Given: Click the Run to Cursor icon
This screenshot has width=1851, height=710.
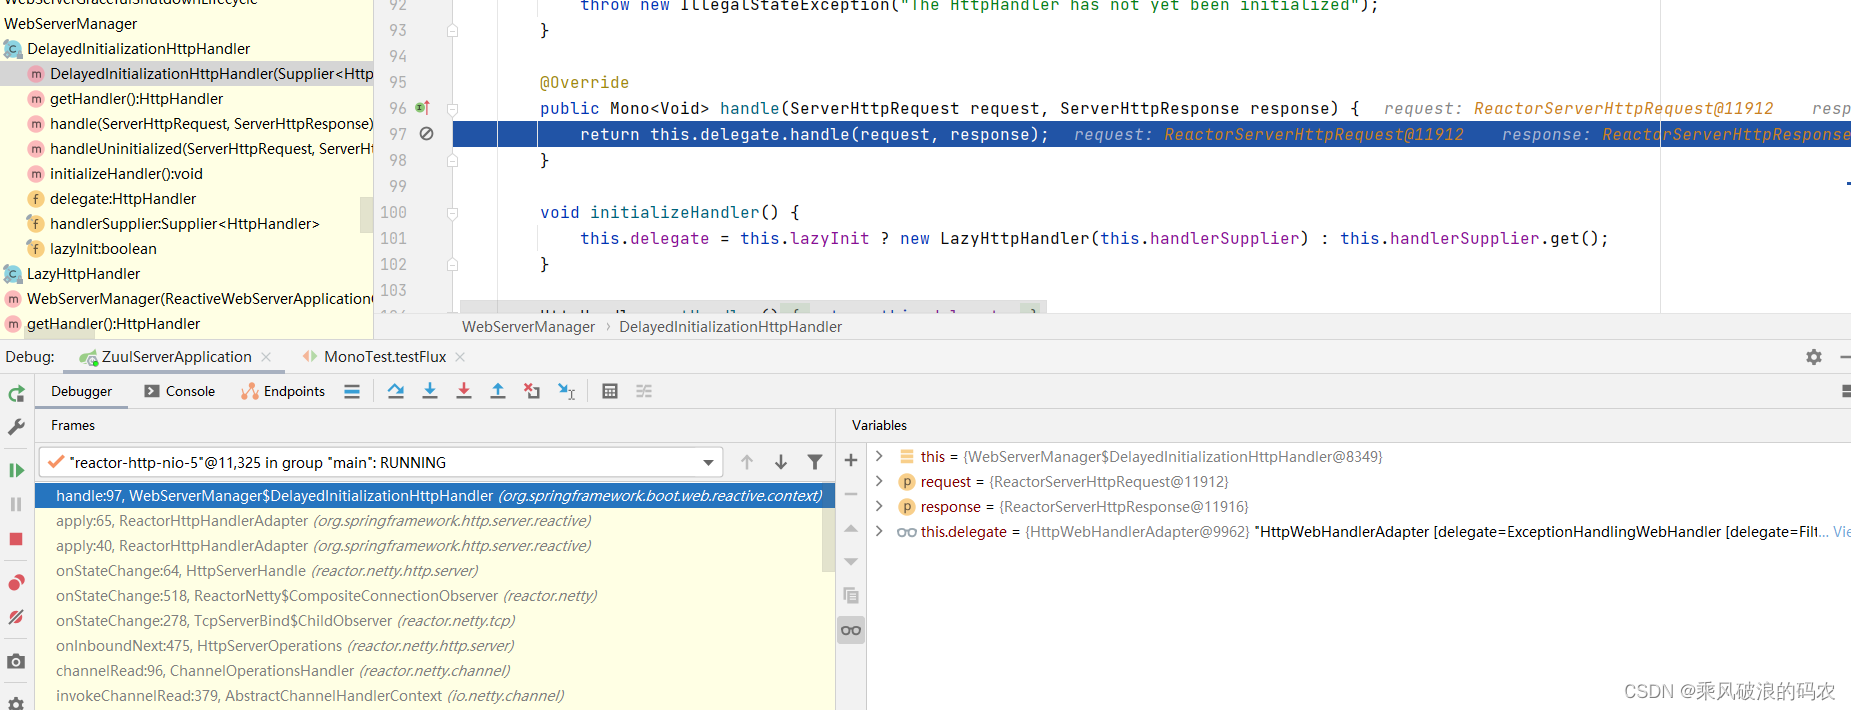Looking at the screenshot, I should point(566,391).
